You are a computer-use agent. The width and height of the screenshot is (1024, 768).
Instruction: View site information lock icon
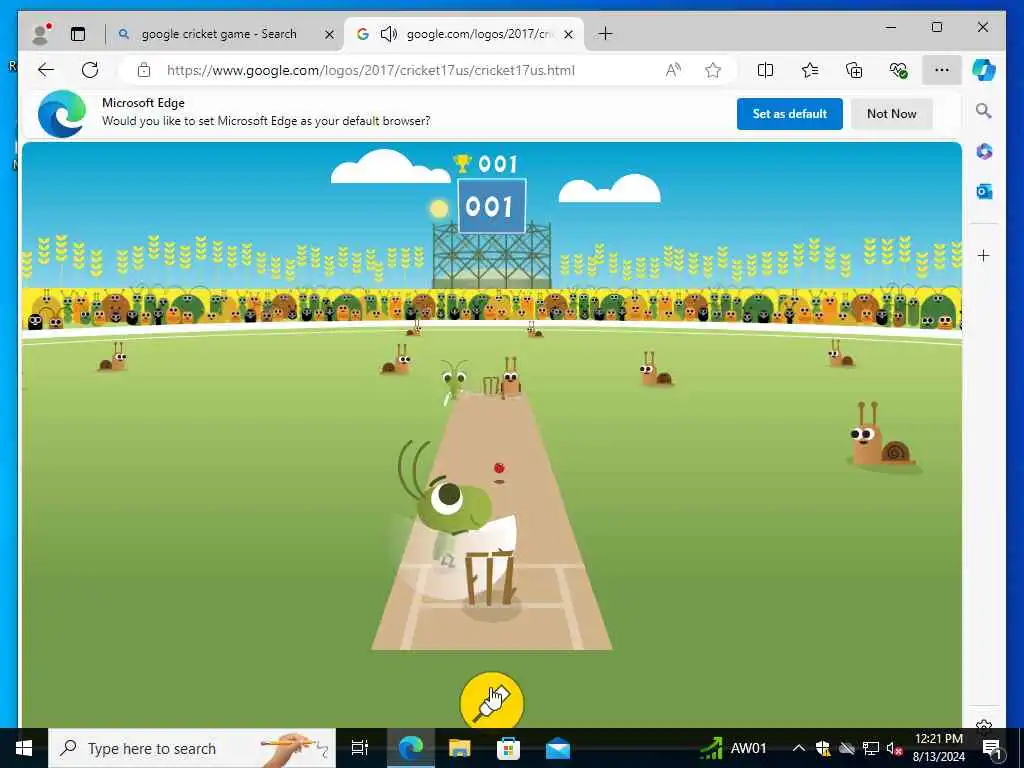click(x=144, y=70)
